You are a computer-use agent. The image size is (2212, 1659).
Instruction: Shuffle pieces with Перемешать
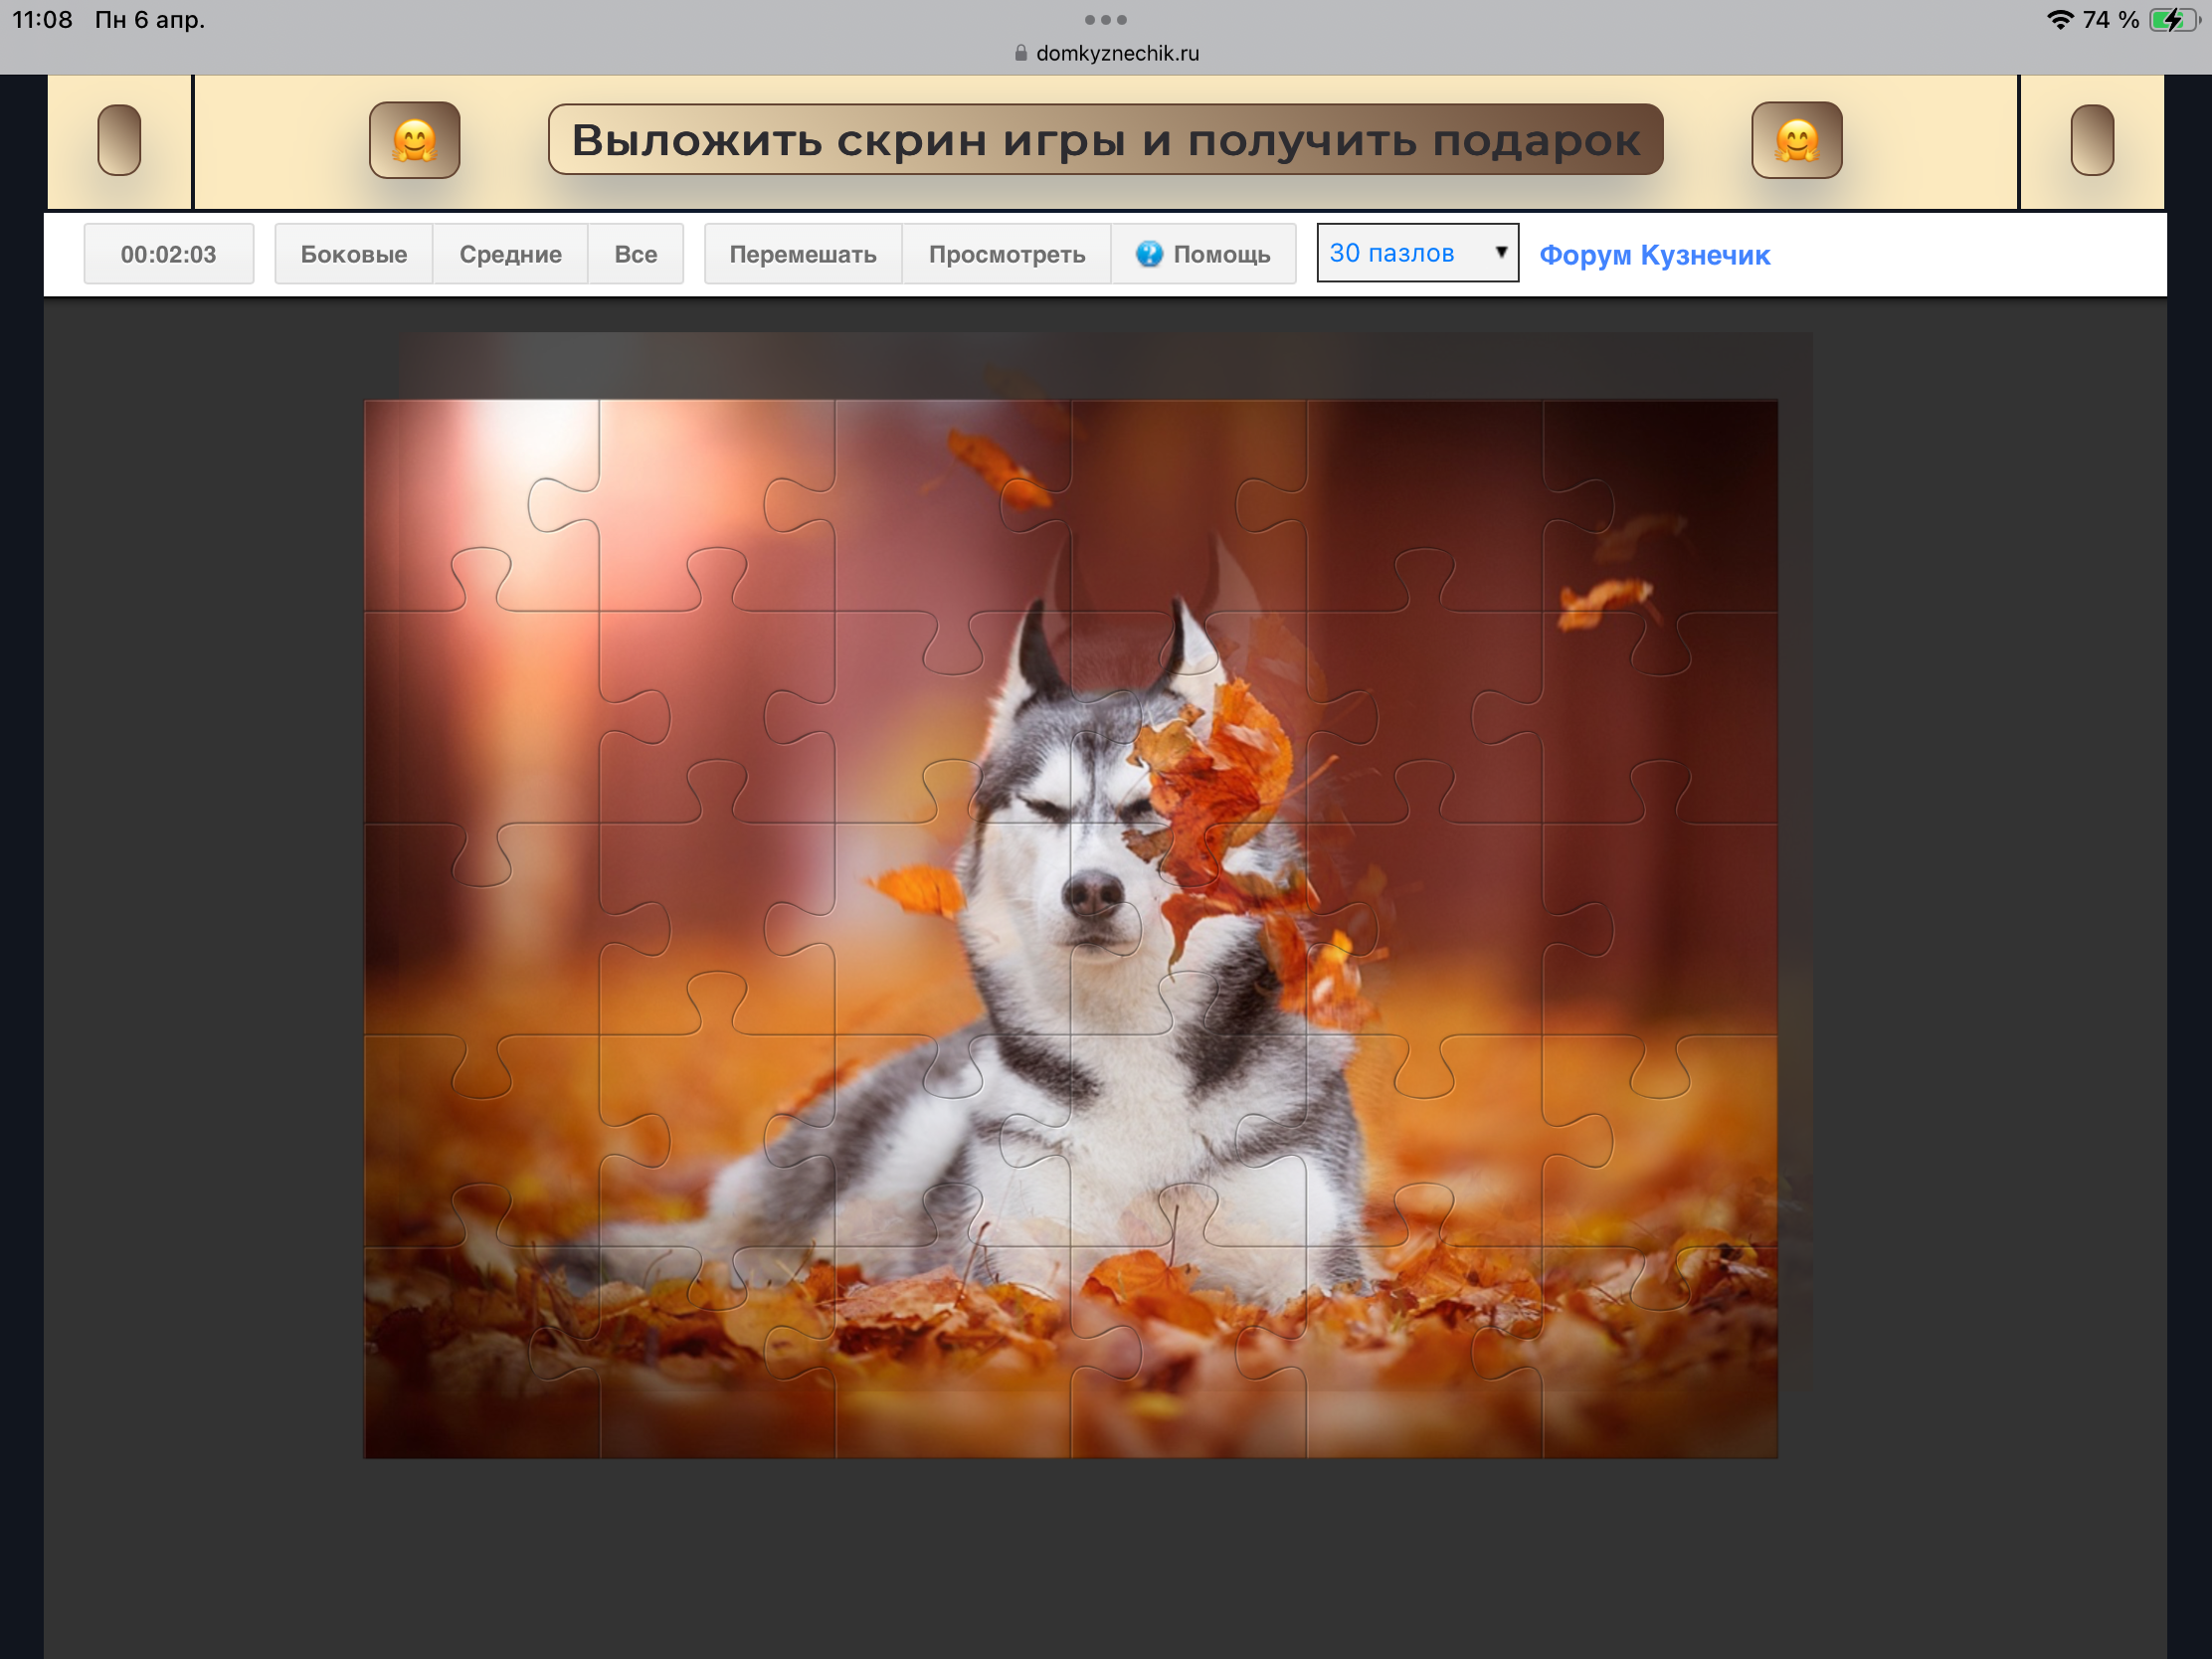tap(802, 254)
